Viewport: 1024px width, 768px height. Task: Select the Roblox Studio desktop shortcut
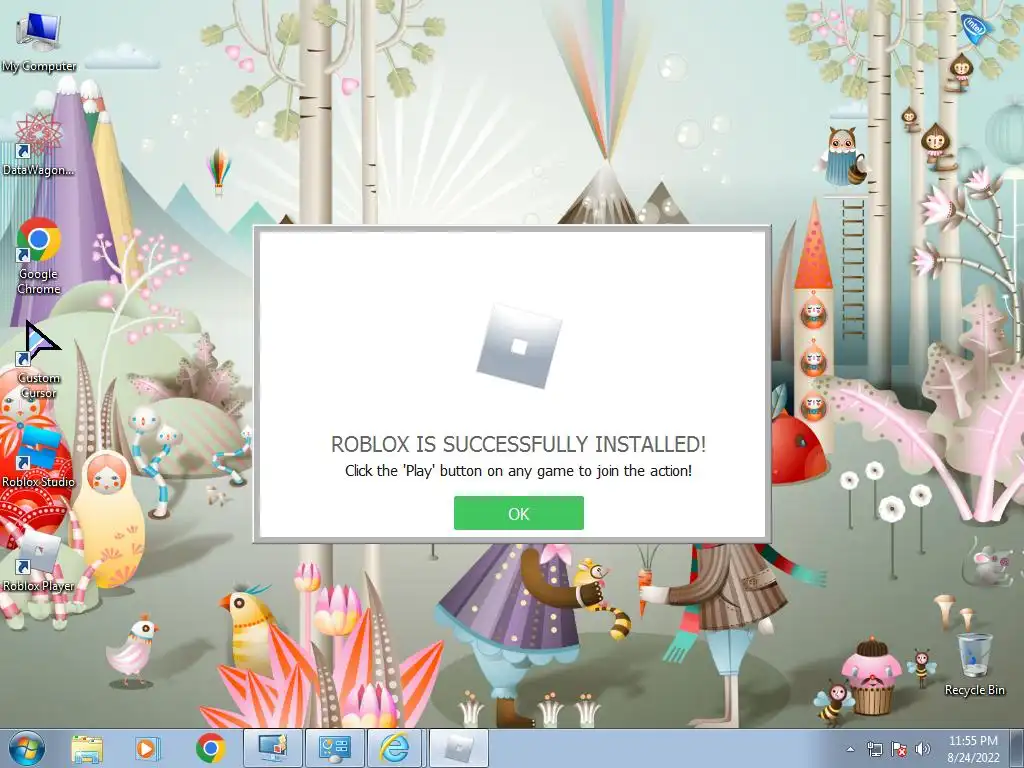click(x=39, y=456)
